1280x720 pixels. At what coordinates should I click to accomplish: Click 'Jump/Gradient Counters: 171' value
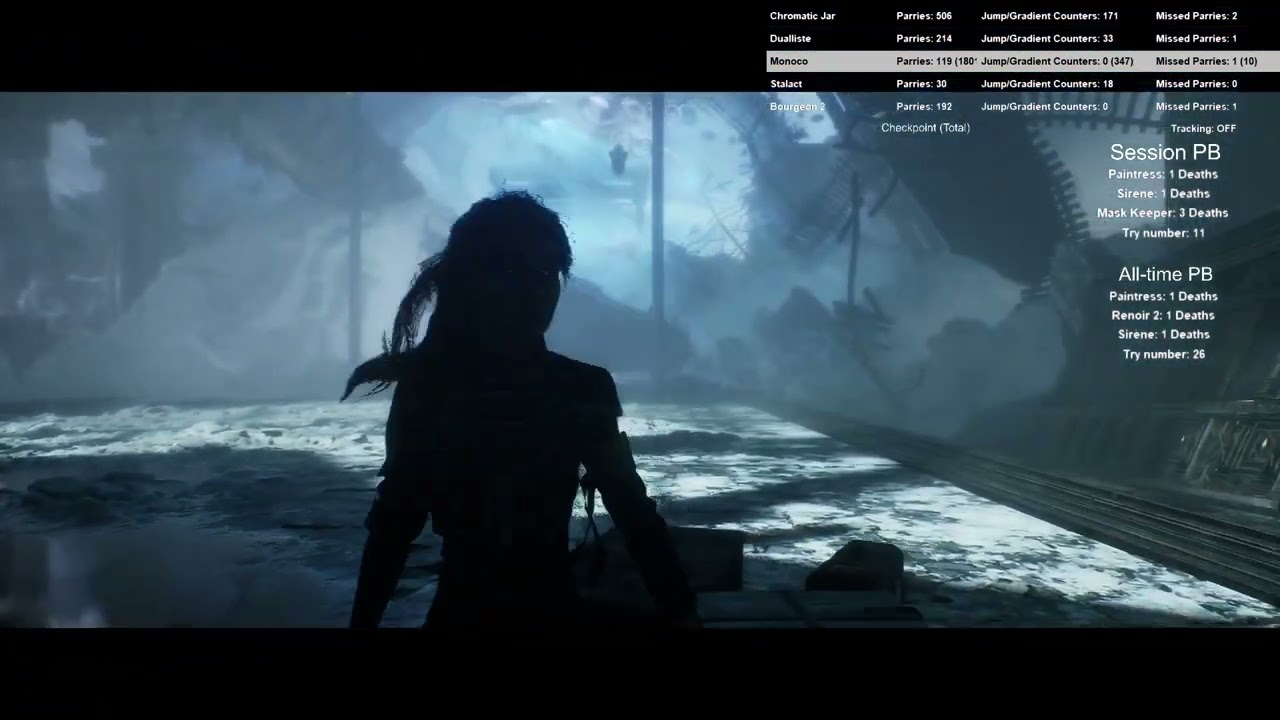tap(1049, 16)
